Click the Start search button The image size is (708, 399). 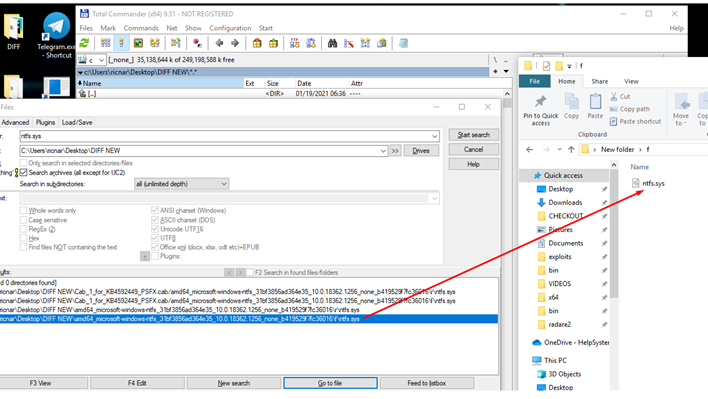pos(474,135)
